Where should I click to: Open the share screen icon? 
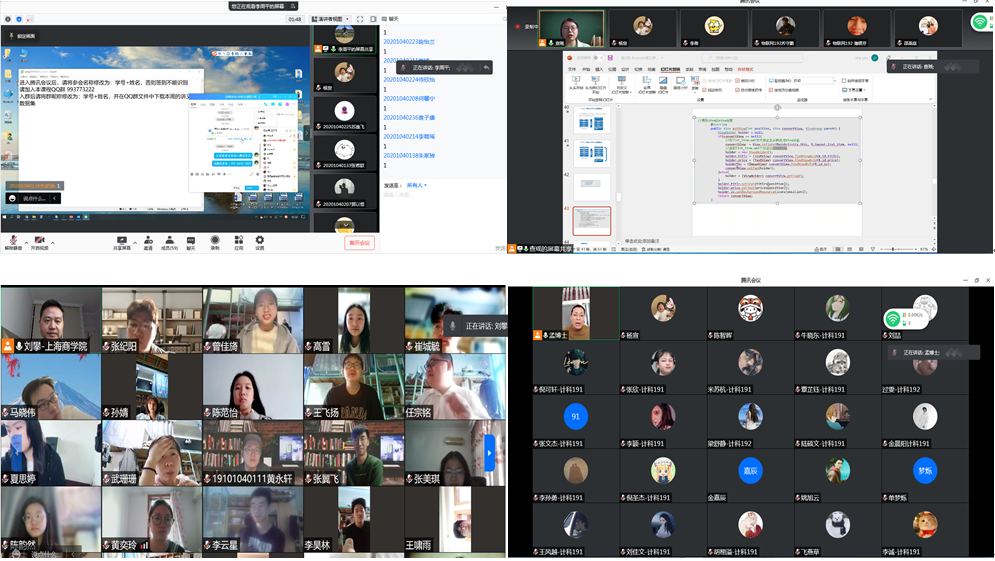(x=122, y=240)
